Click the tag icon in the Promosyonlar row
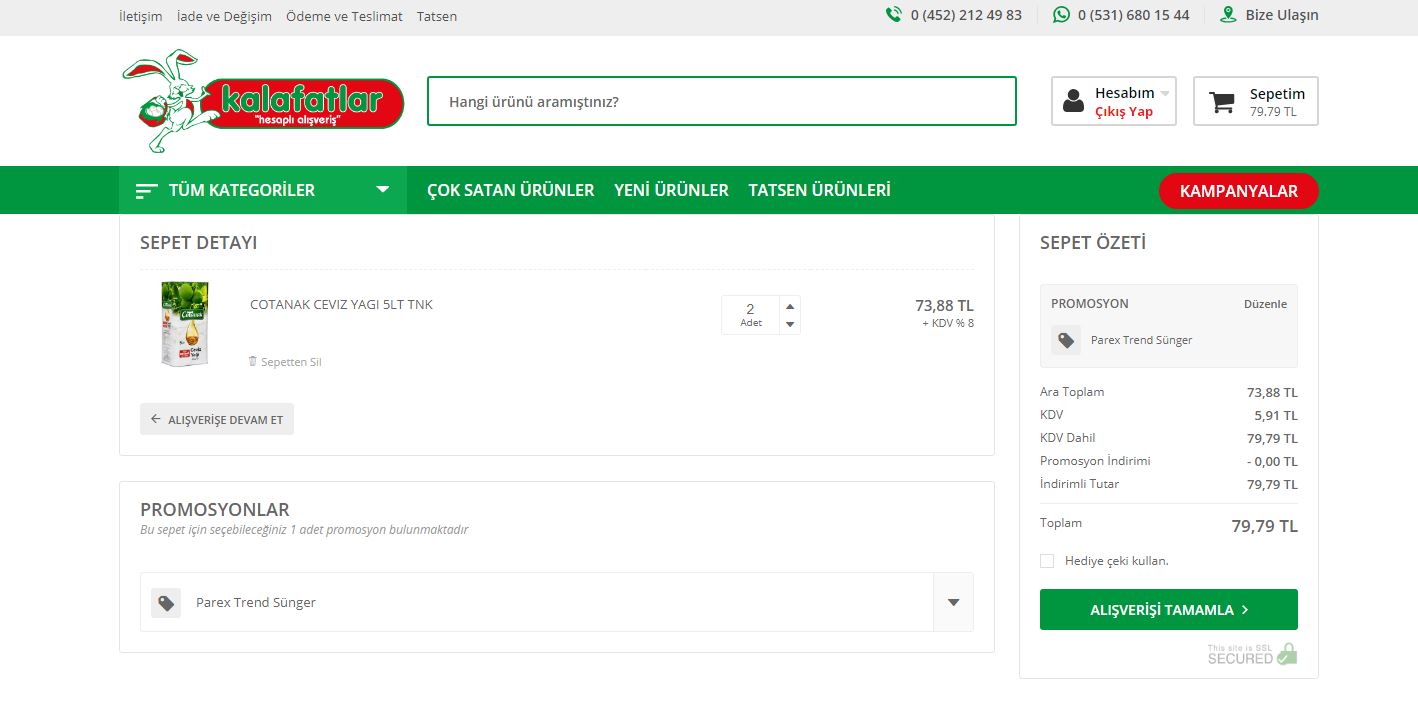Image resolution: width=1418 pixels, height=709 pixels. [x=166, y=603]
